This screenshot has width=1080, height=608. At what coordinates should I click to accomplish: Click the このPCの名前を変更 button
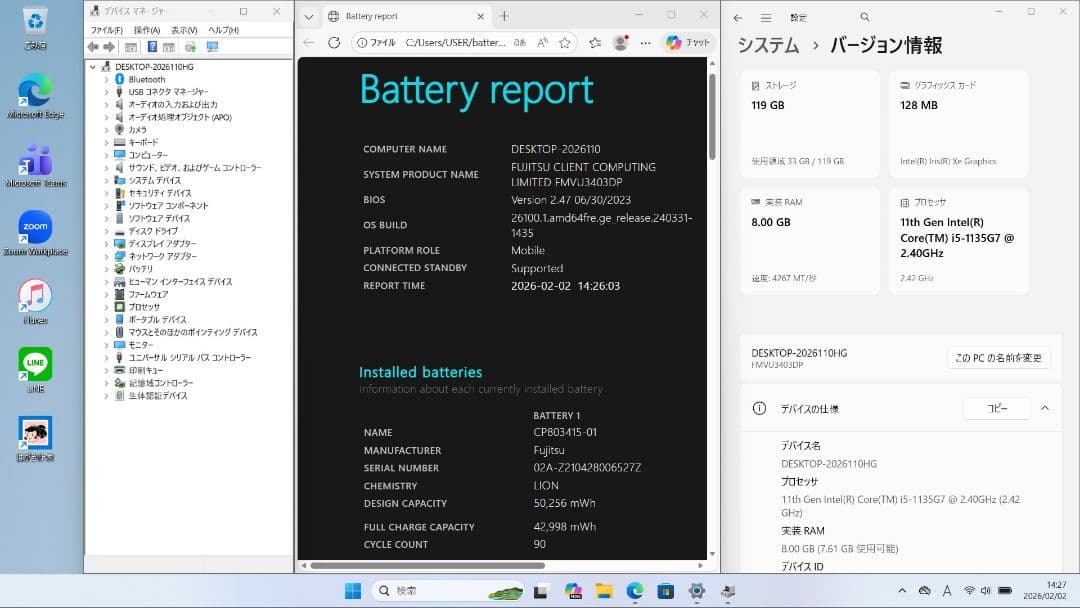click(998, 357)
